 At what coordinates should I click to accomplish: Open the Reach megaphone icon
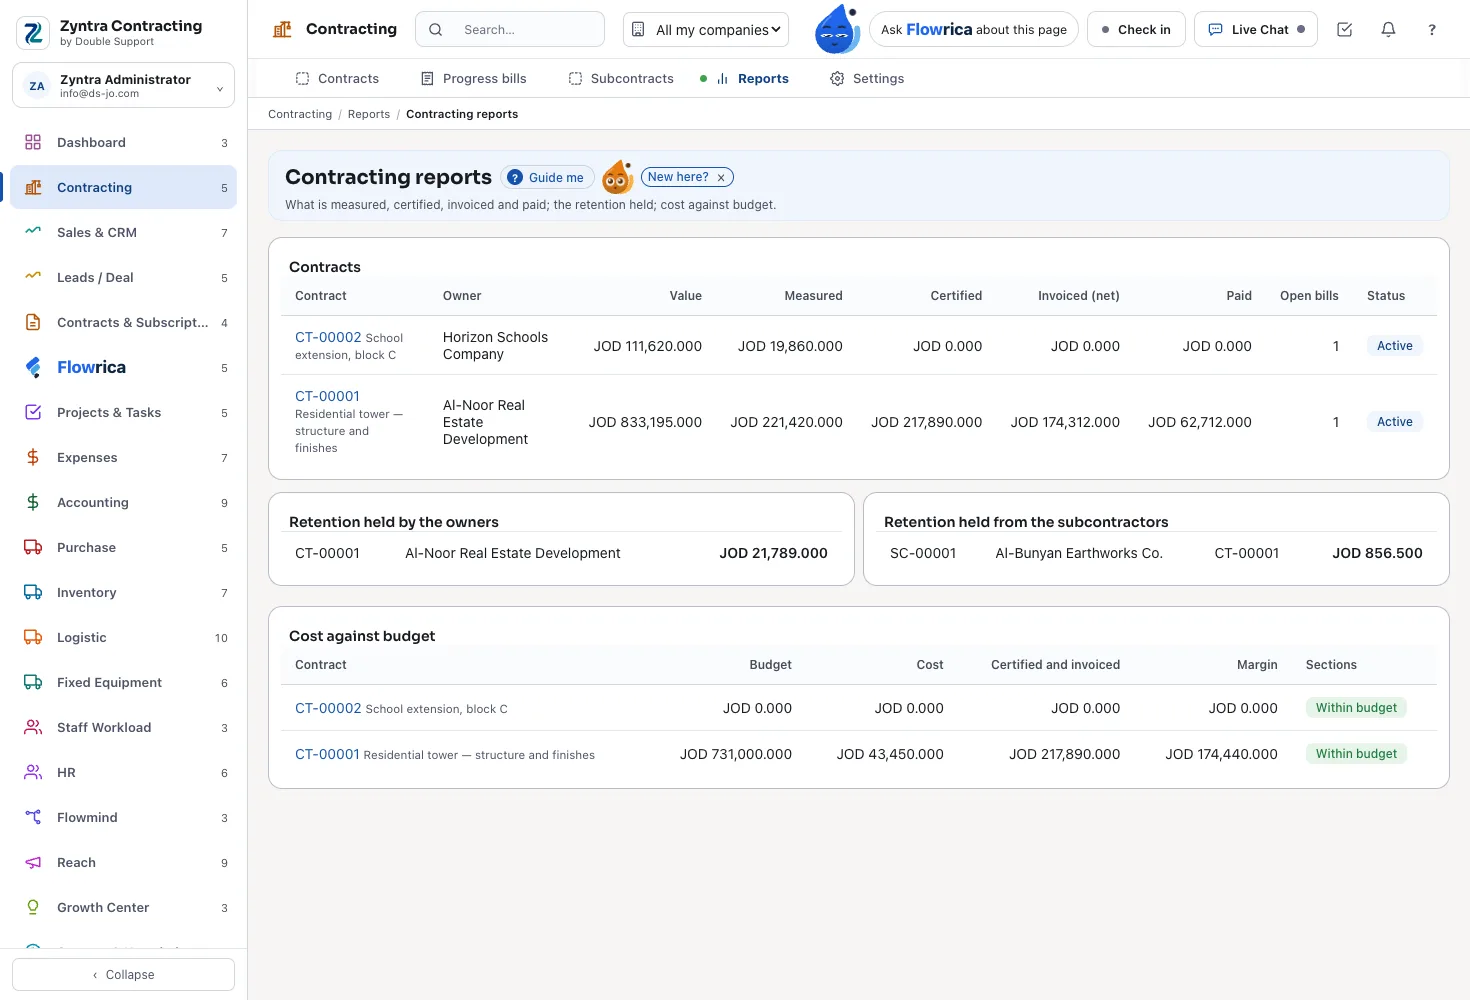pos(33,862)
